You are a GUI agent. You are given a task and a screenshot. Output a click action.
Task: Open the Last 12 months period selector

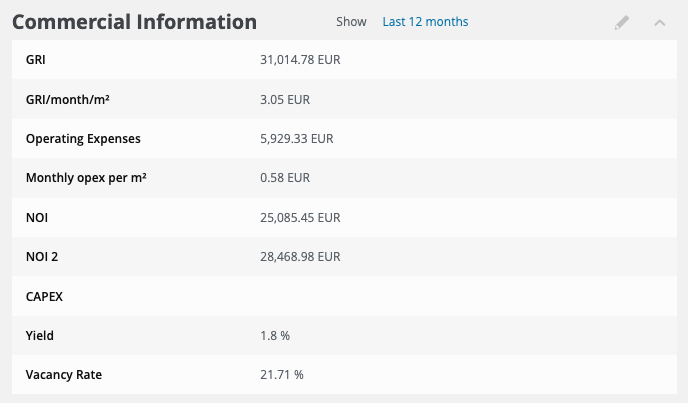coord(425,22)
